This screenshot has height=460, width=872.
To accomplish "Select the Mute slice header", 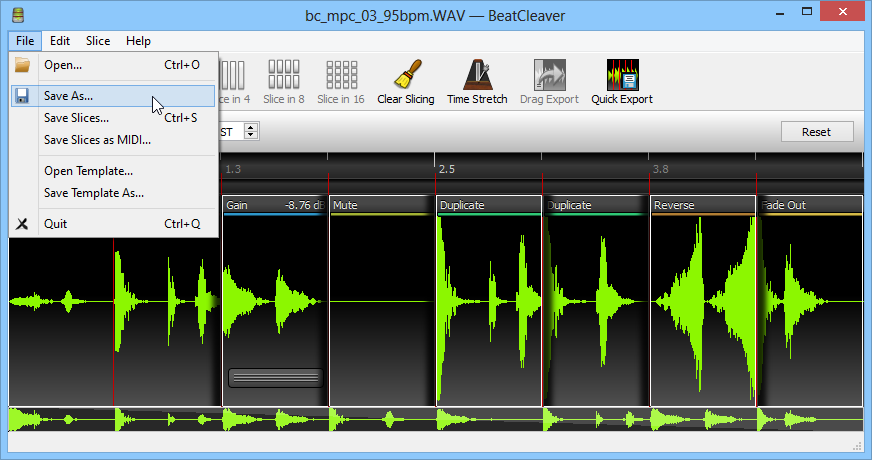I will [x=382, y=205].
